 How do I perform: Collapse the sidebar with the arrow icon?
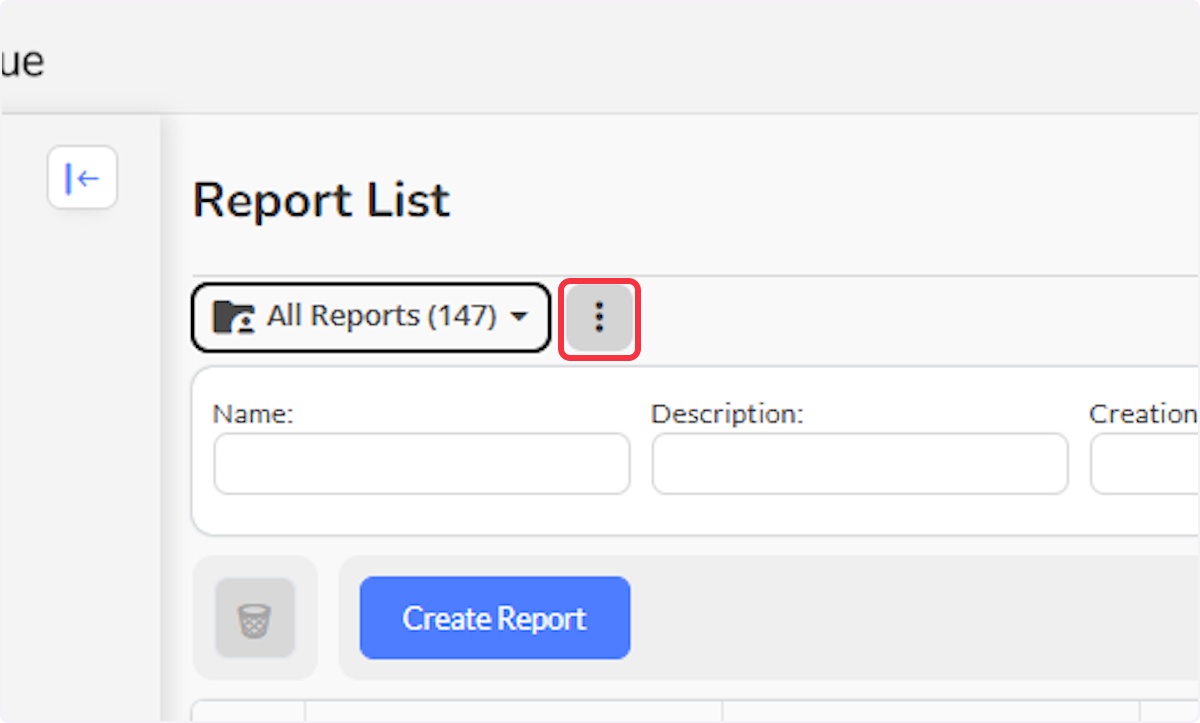point(82,178)
